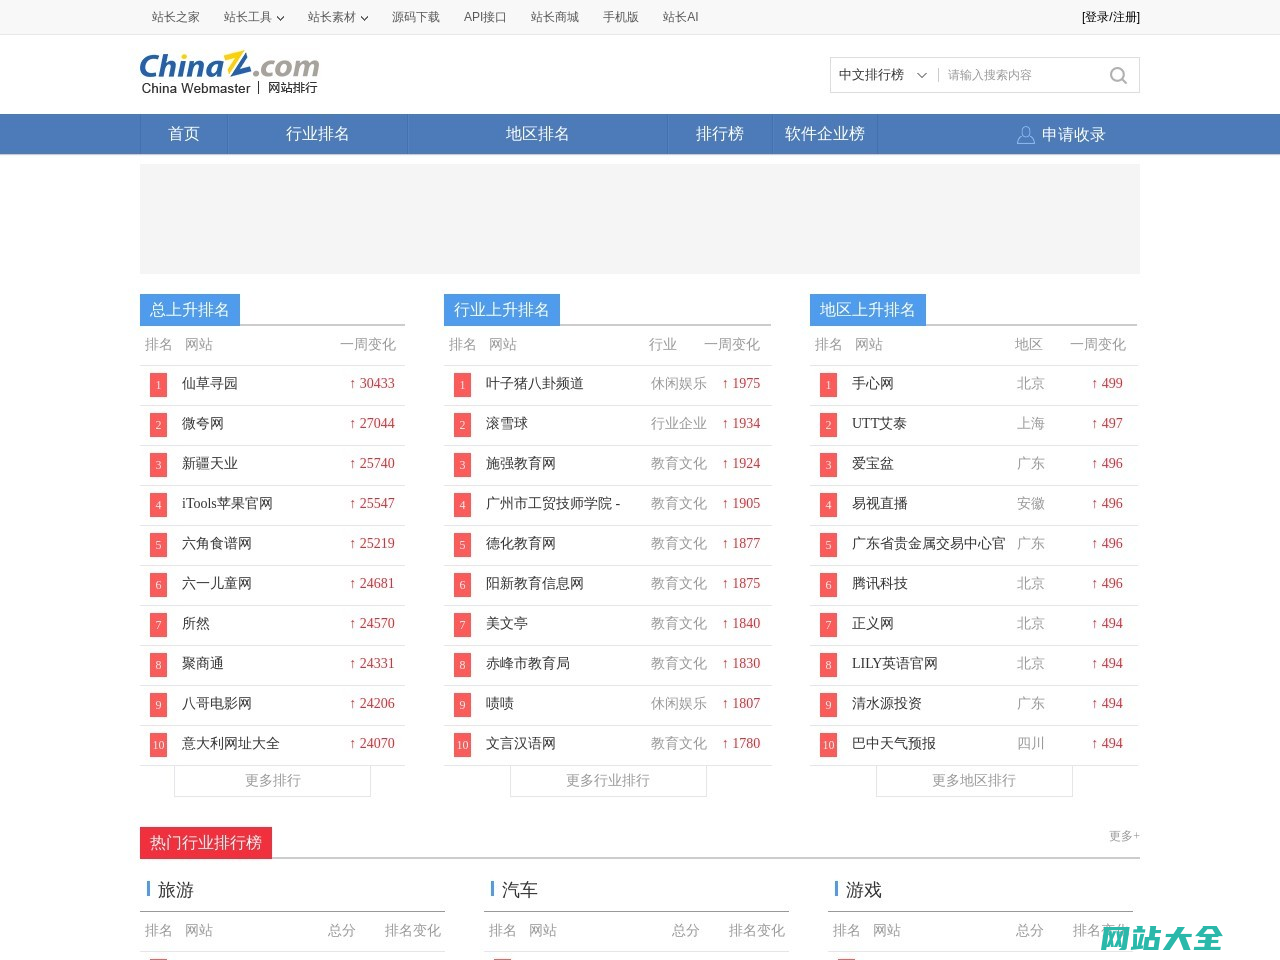Viewport: 1280px width, 960px height.
Task: Open the 易视直播 site link
Action: click(880, 504)
